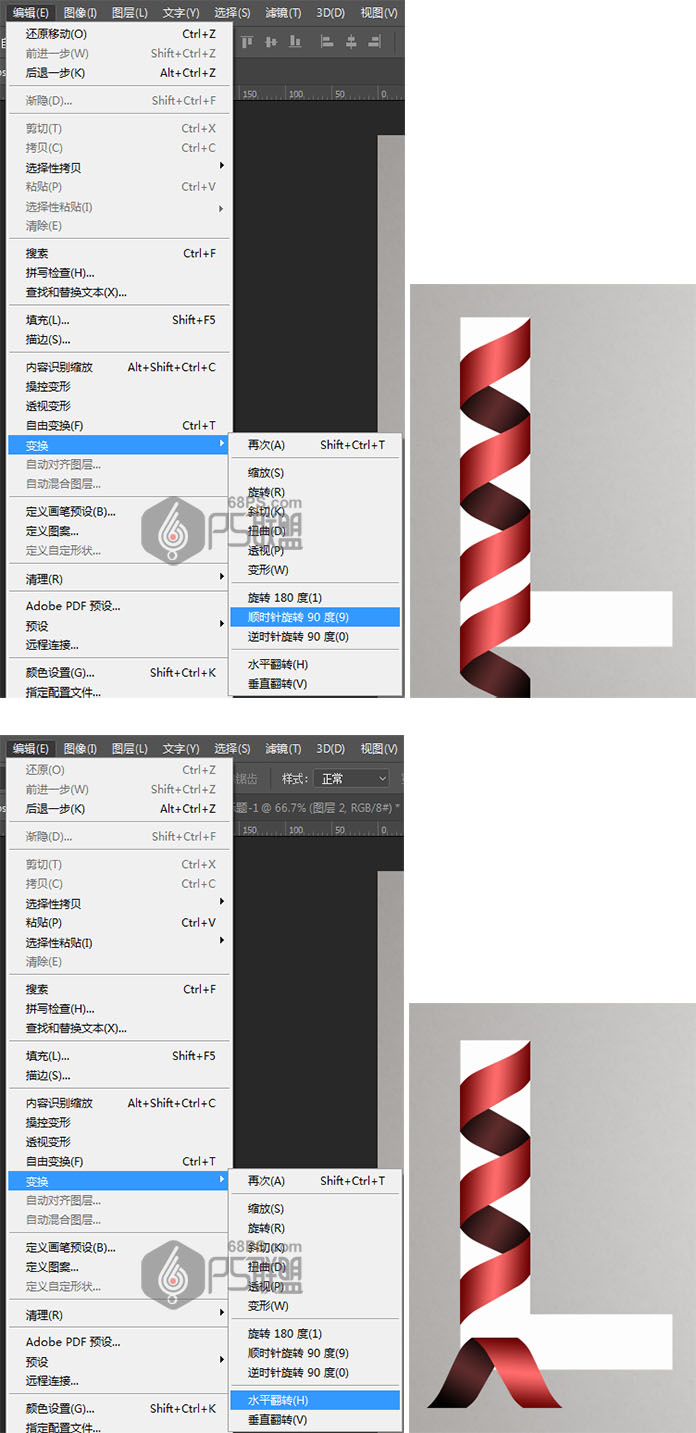Click align right edges icon in upper screenshot
Viewport: 696px width, 1433px height.
click(x=376, y=42)
